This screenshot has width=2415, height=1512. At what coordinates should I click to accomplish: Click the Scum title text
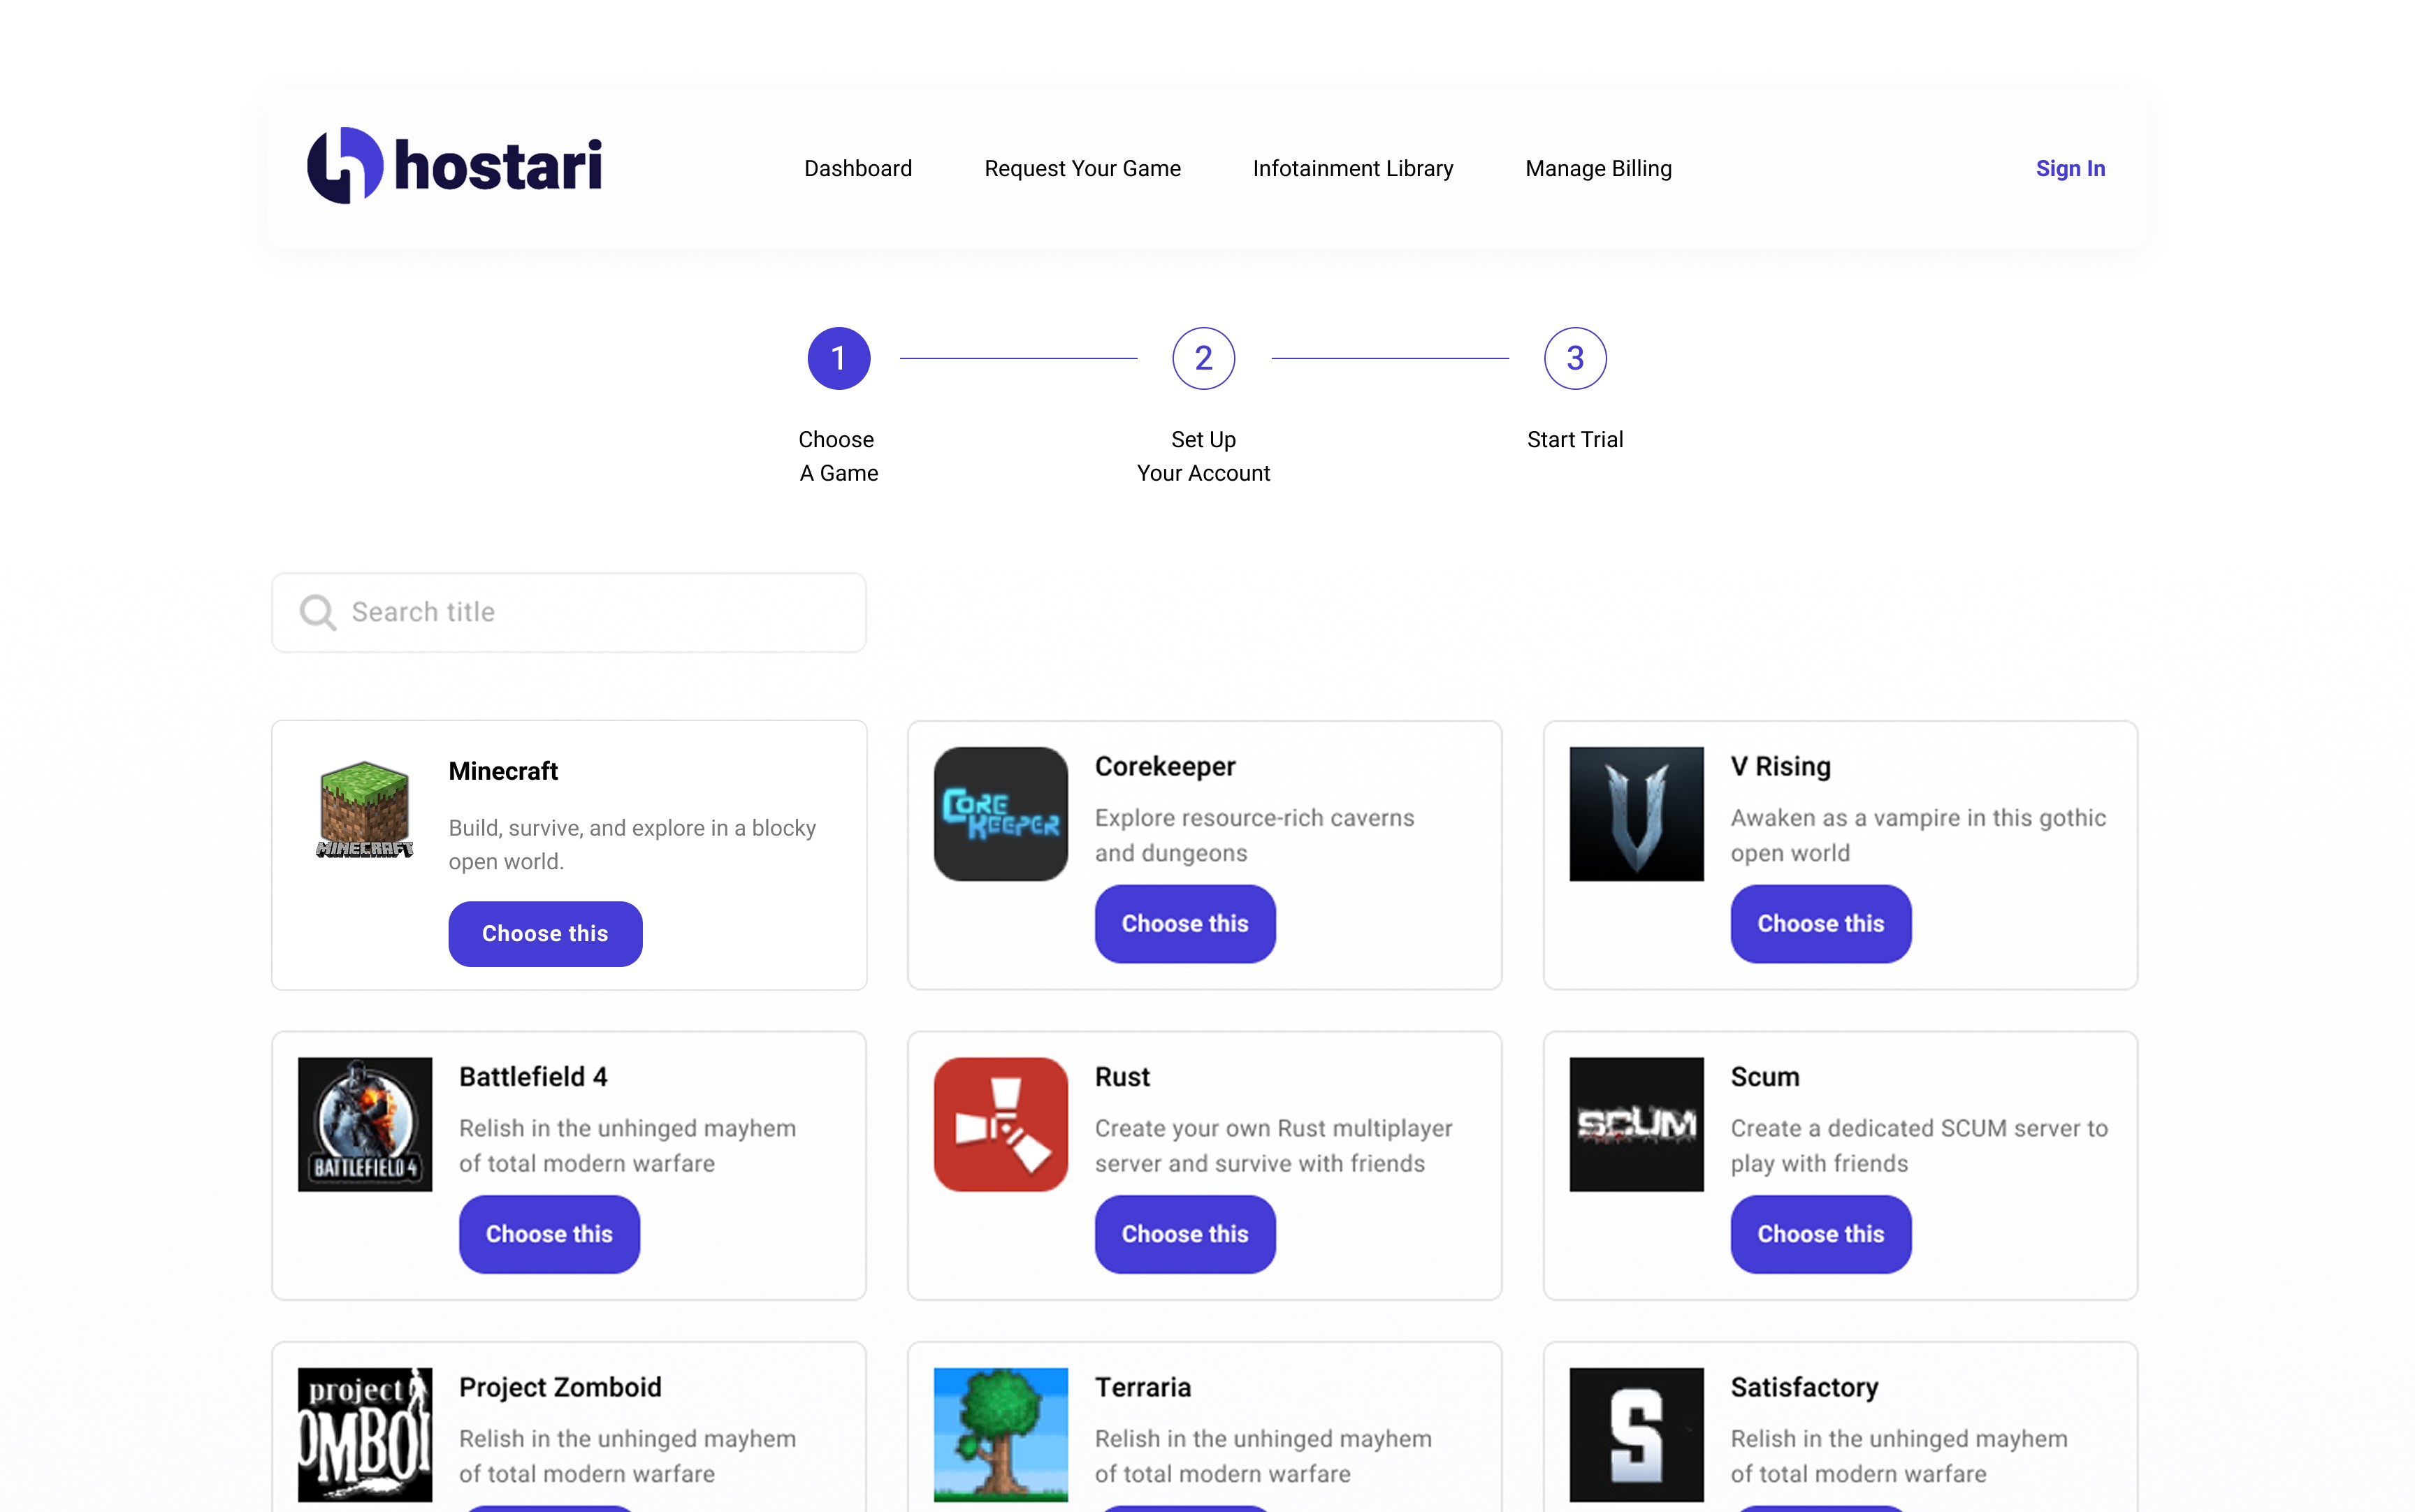pyautogui.click(x=1765, y=1076)
